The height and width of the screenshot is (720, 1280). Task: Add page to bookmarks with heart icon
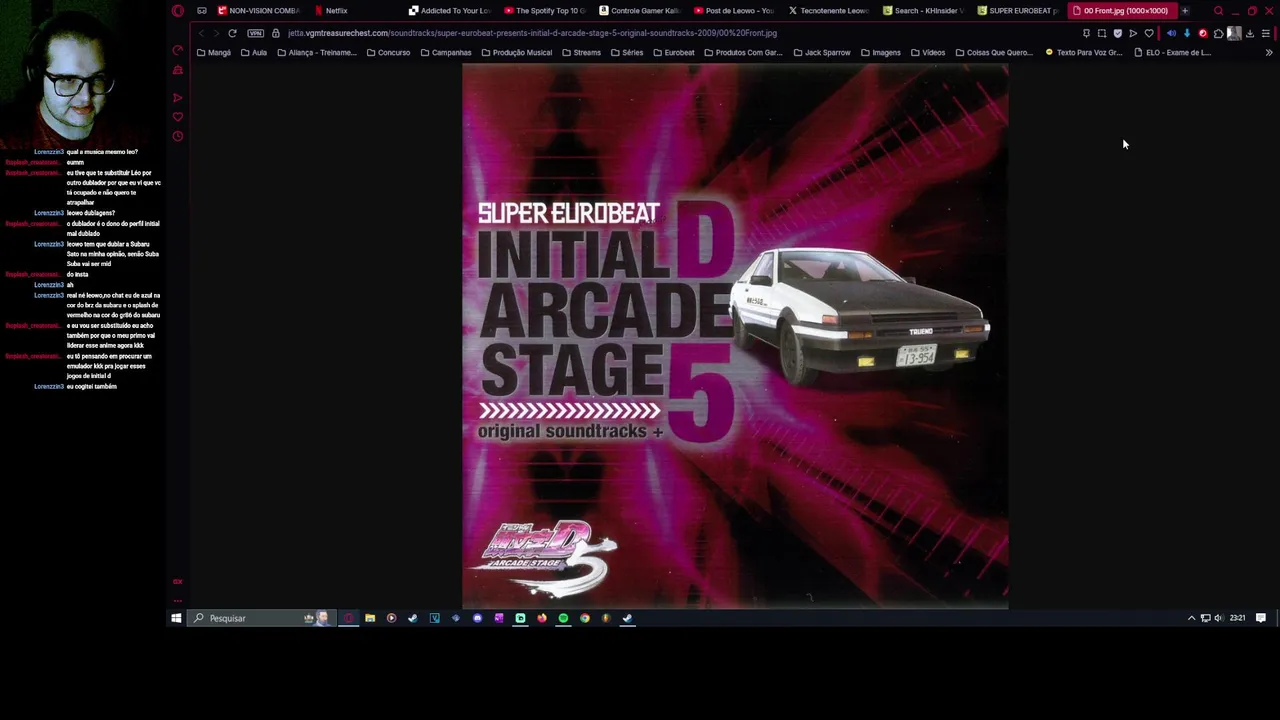tap(1149, 33)
